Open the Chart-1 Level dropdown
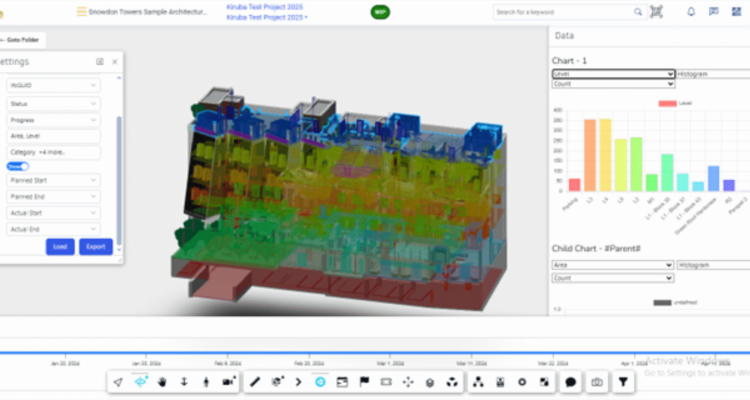Viewport: 750px width, 400px height. pyautogui.click(x=613, y=74)
